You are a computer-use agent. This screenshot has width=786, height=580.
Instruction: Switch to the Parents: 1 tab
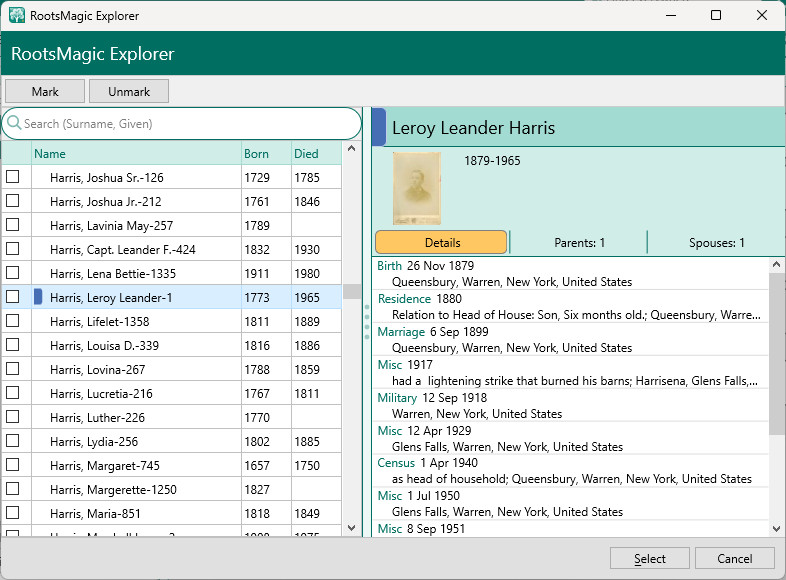579,243
